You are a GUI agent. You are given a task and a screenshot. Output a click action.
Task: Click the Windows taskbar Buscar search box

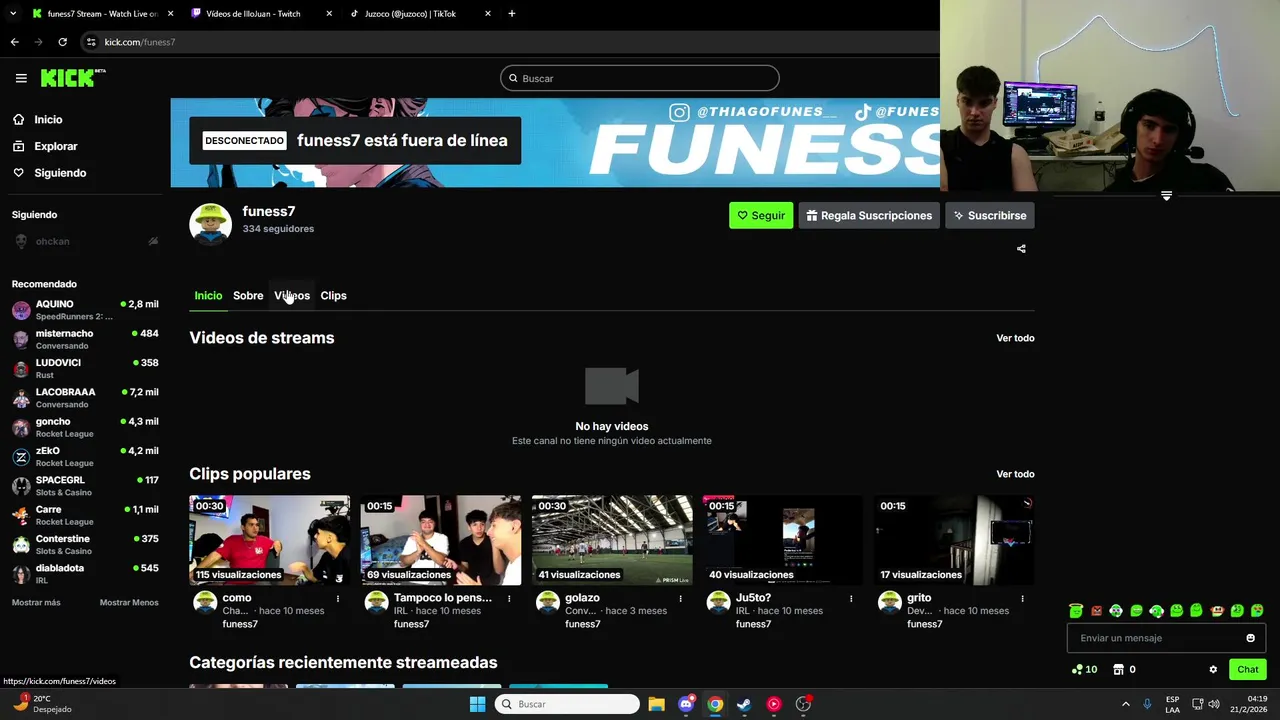pos(567,704)
